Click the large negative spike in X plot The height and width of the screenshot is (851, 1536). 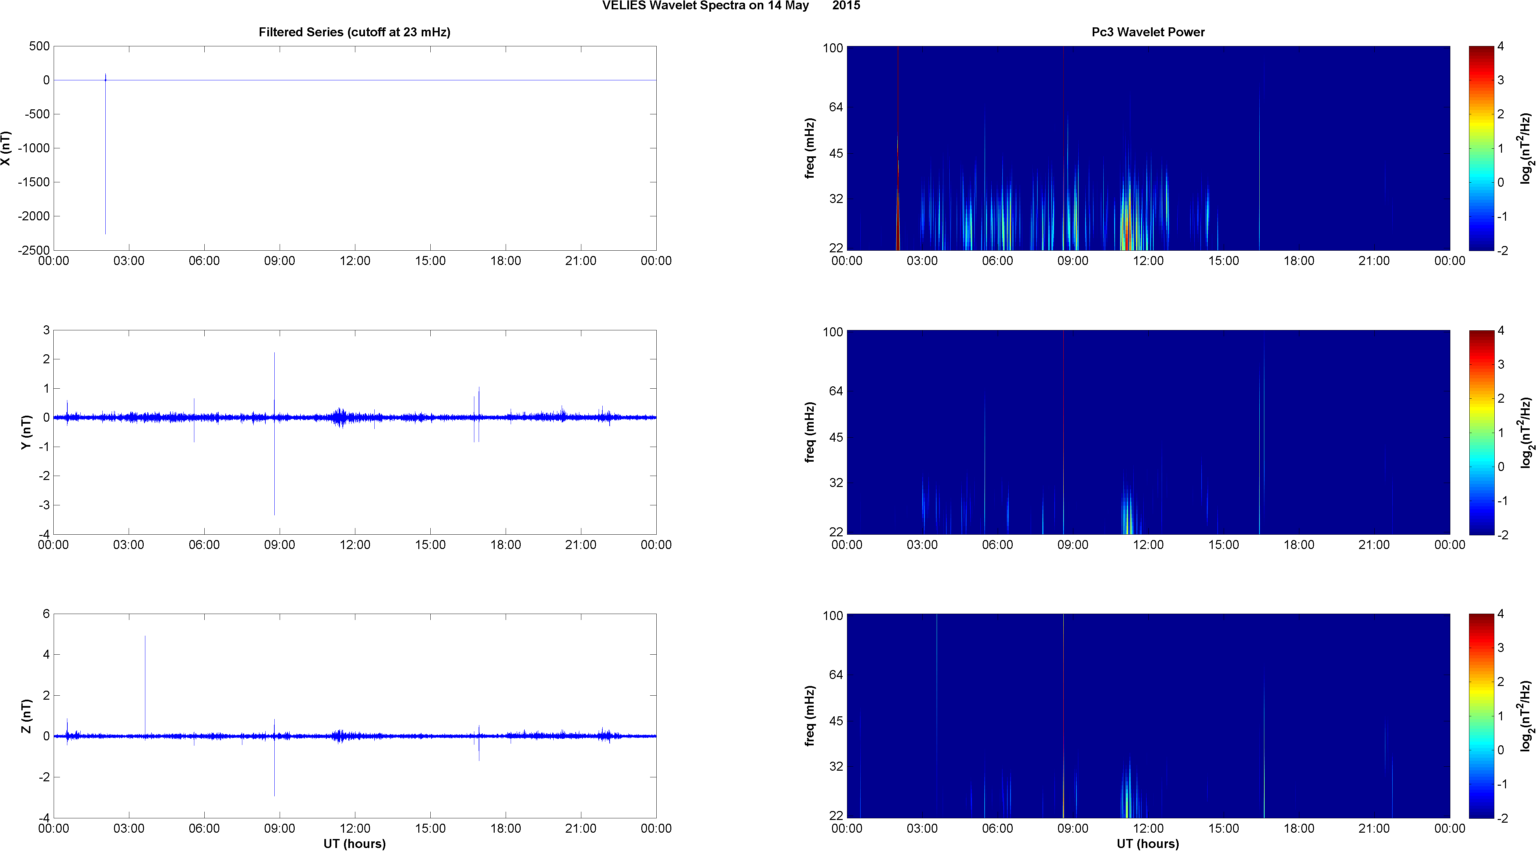105,156
